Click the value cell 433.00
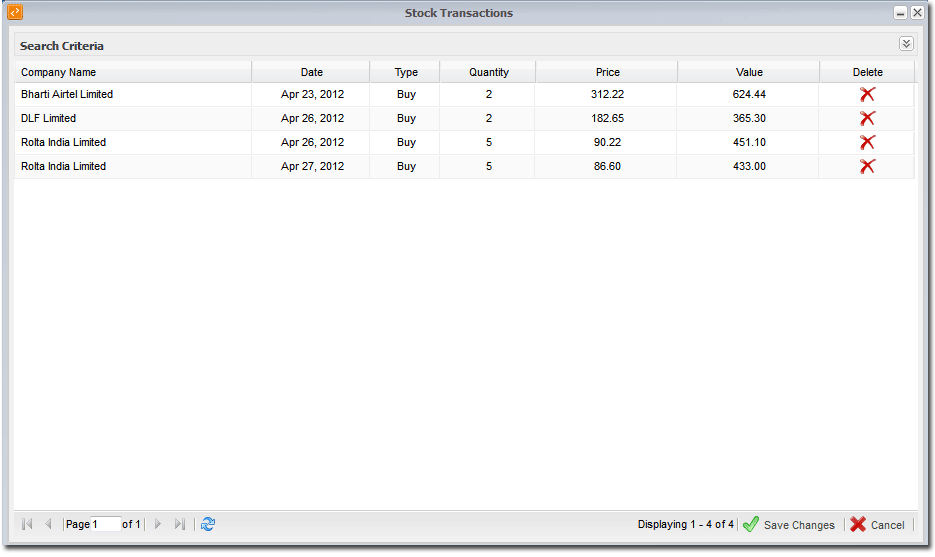 coord(749,166)
